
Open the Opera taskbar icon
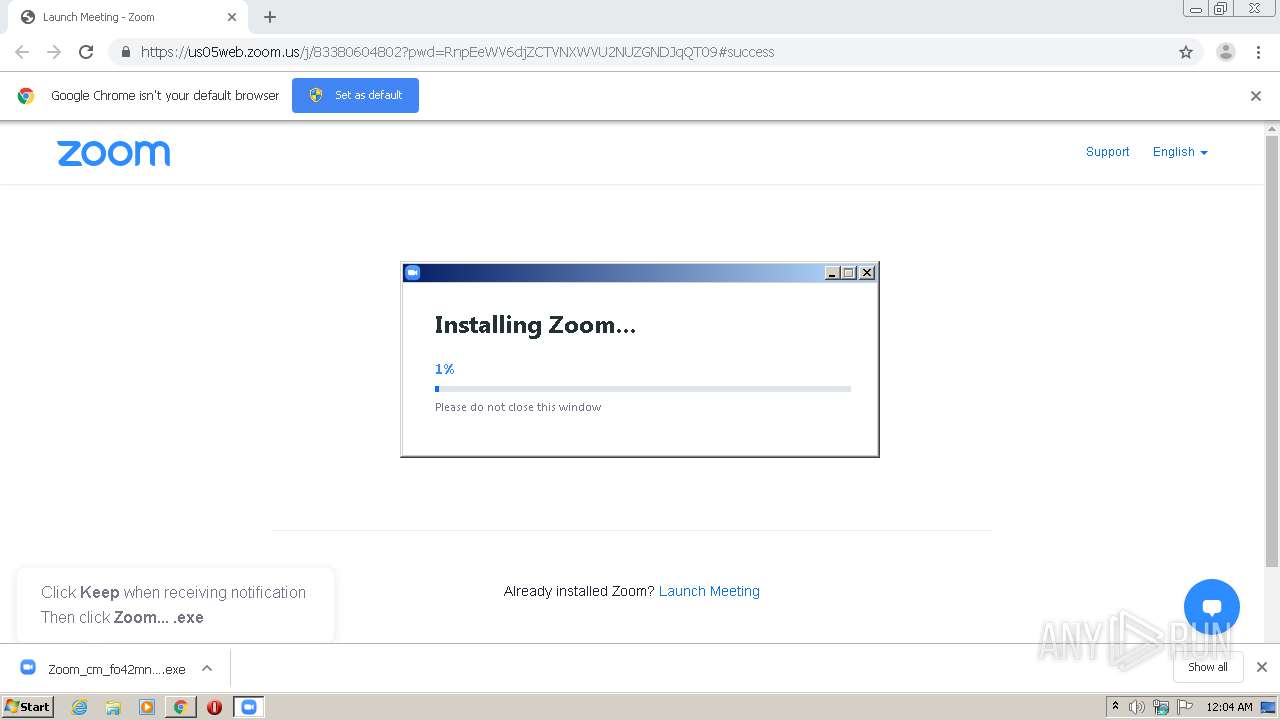pos(214,707)
